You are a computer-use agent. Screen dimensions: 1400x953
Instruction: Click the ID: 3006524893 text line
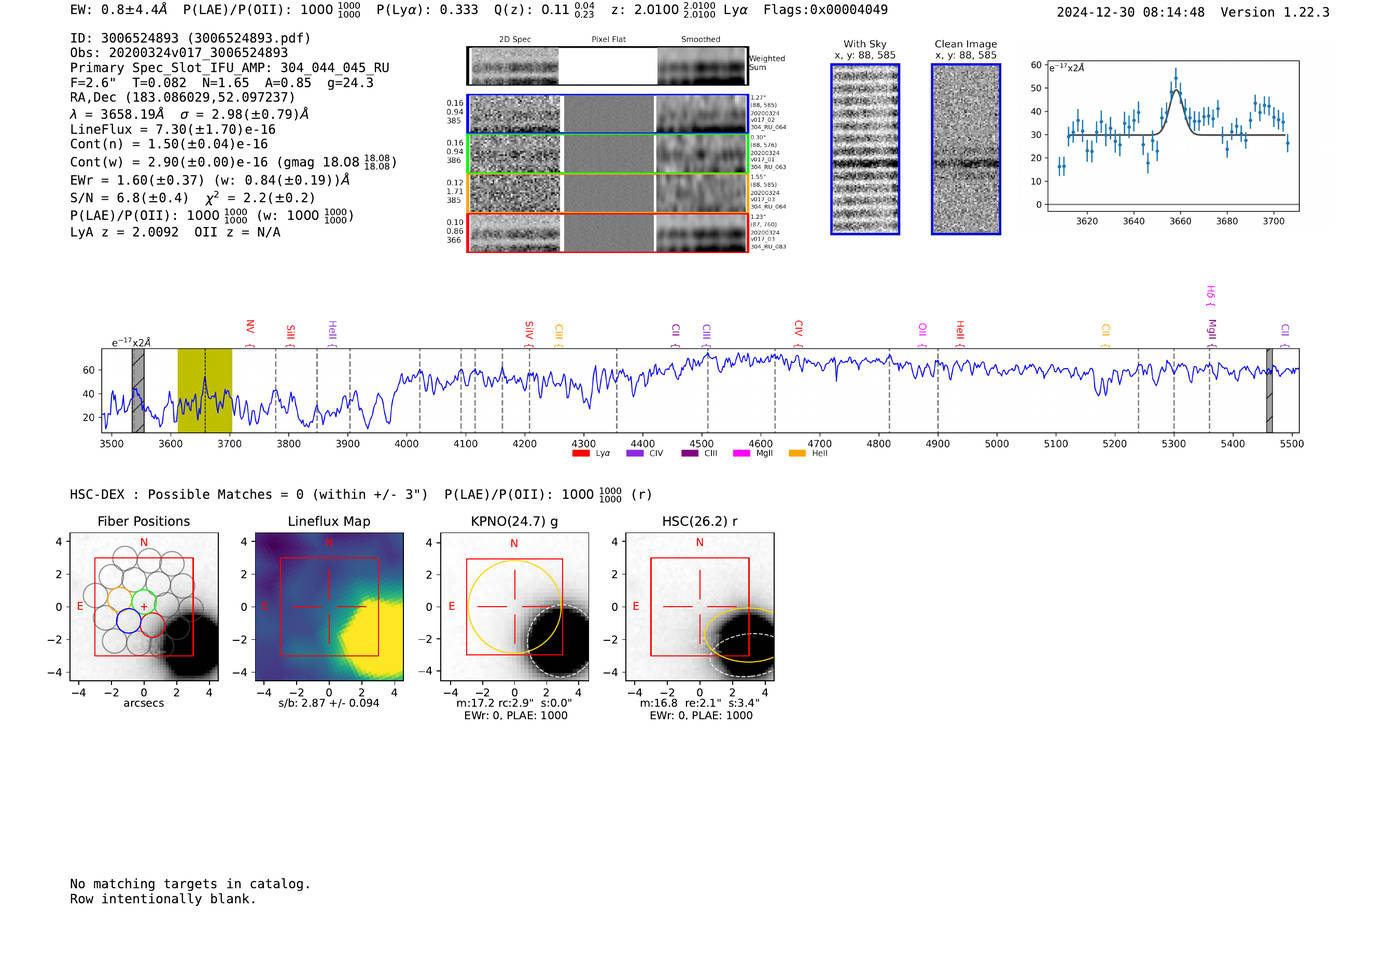tap(190, 38)
